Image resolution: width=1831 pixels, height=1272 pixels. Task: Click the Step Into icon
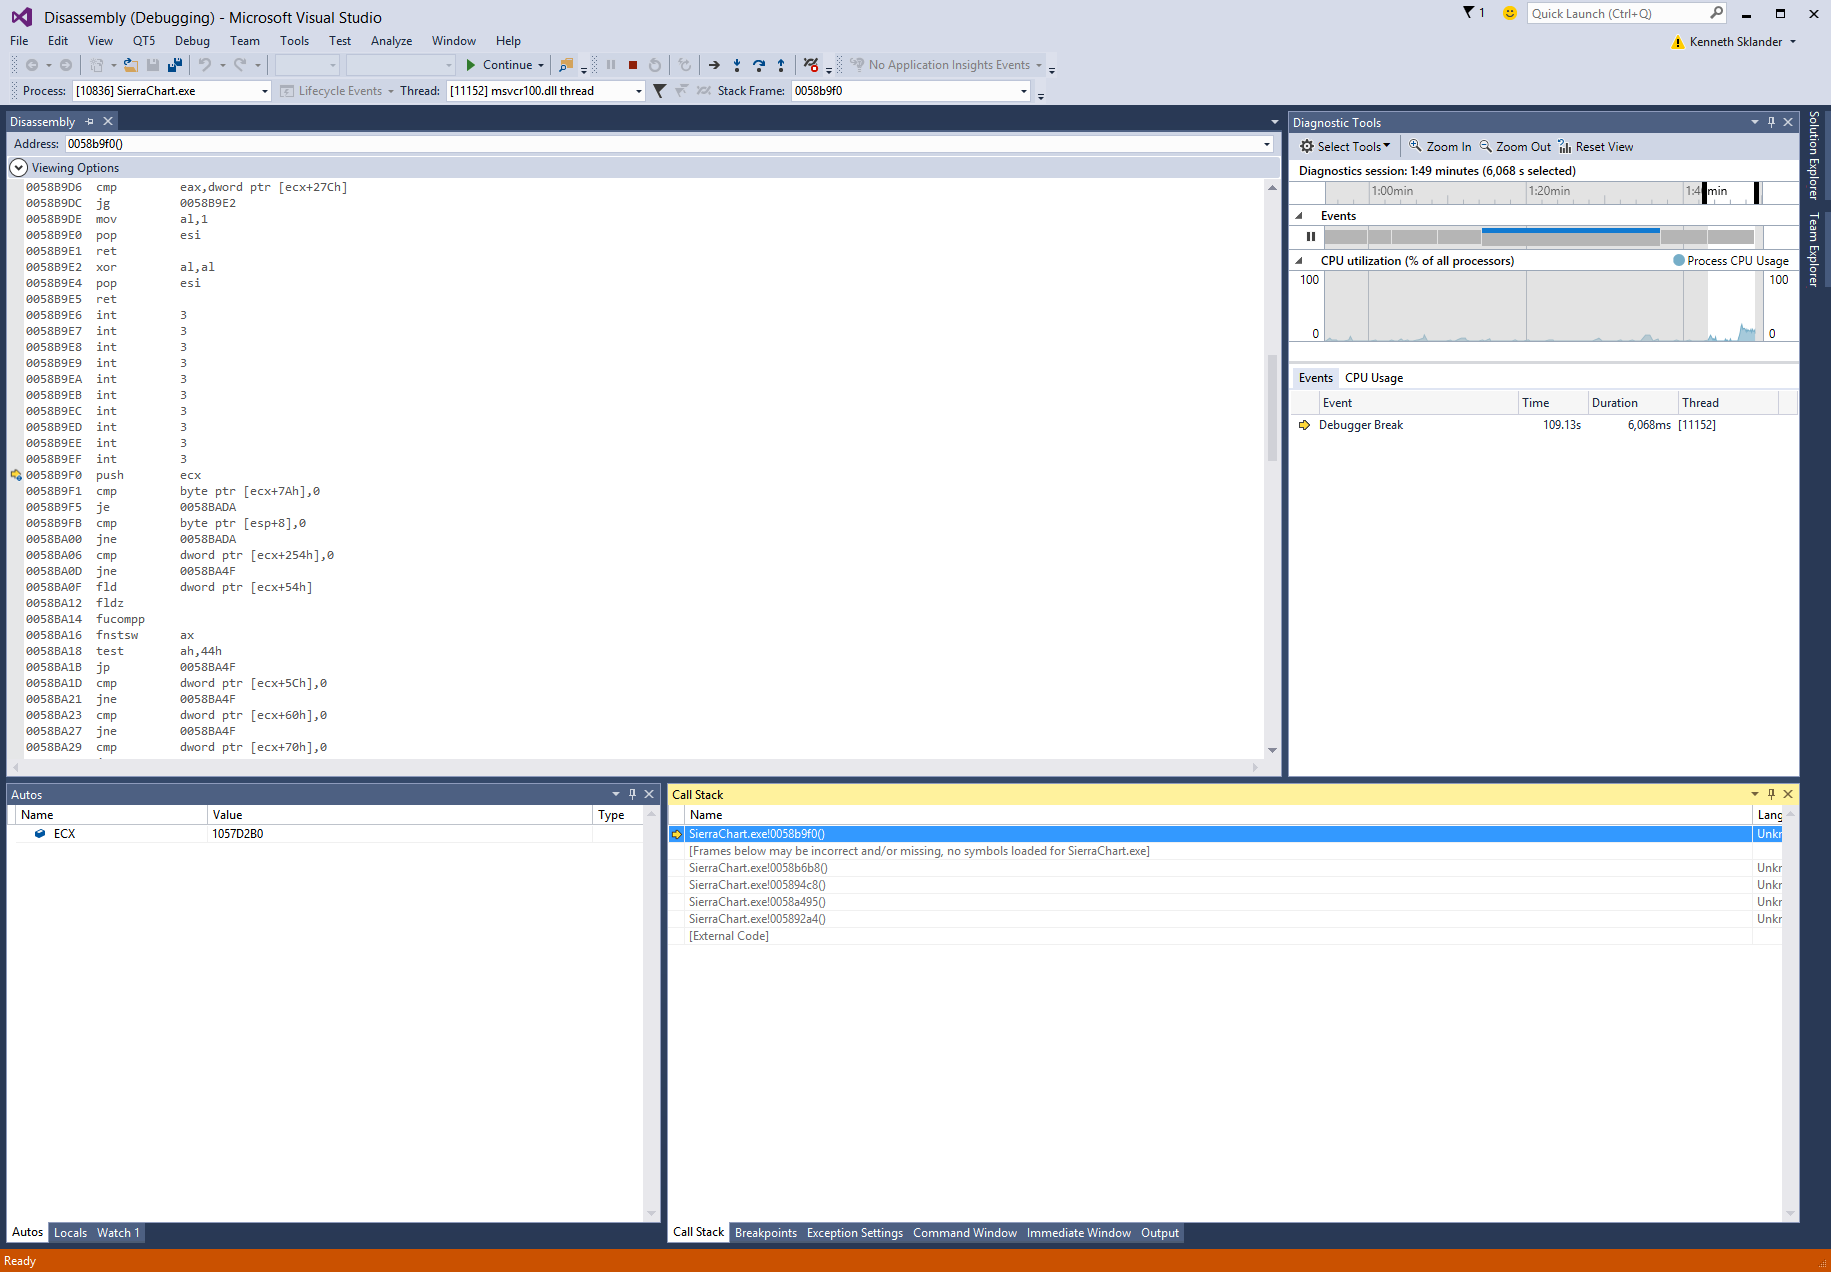(x=737, y=65)
